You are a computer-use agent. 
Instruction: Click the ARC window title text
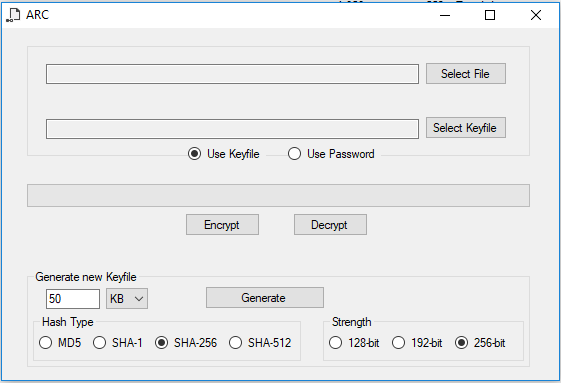(37, 15)
